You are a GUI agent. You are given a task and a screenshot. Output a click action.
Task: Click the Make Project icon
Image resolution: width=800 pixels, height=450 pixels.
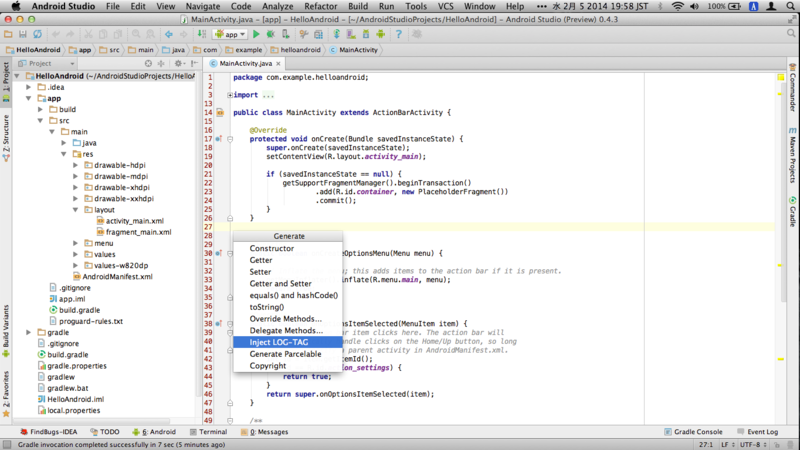pyautogui.click(x=202, y=34)
